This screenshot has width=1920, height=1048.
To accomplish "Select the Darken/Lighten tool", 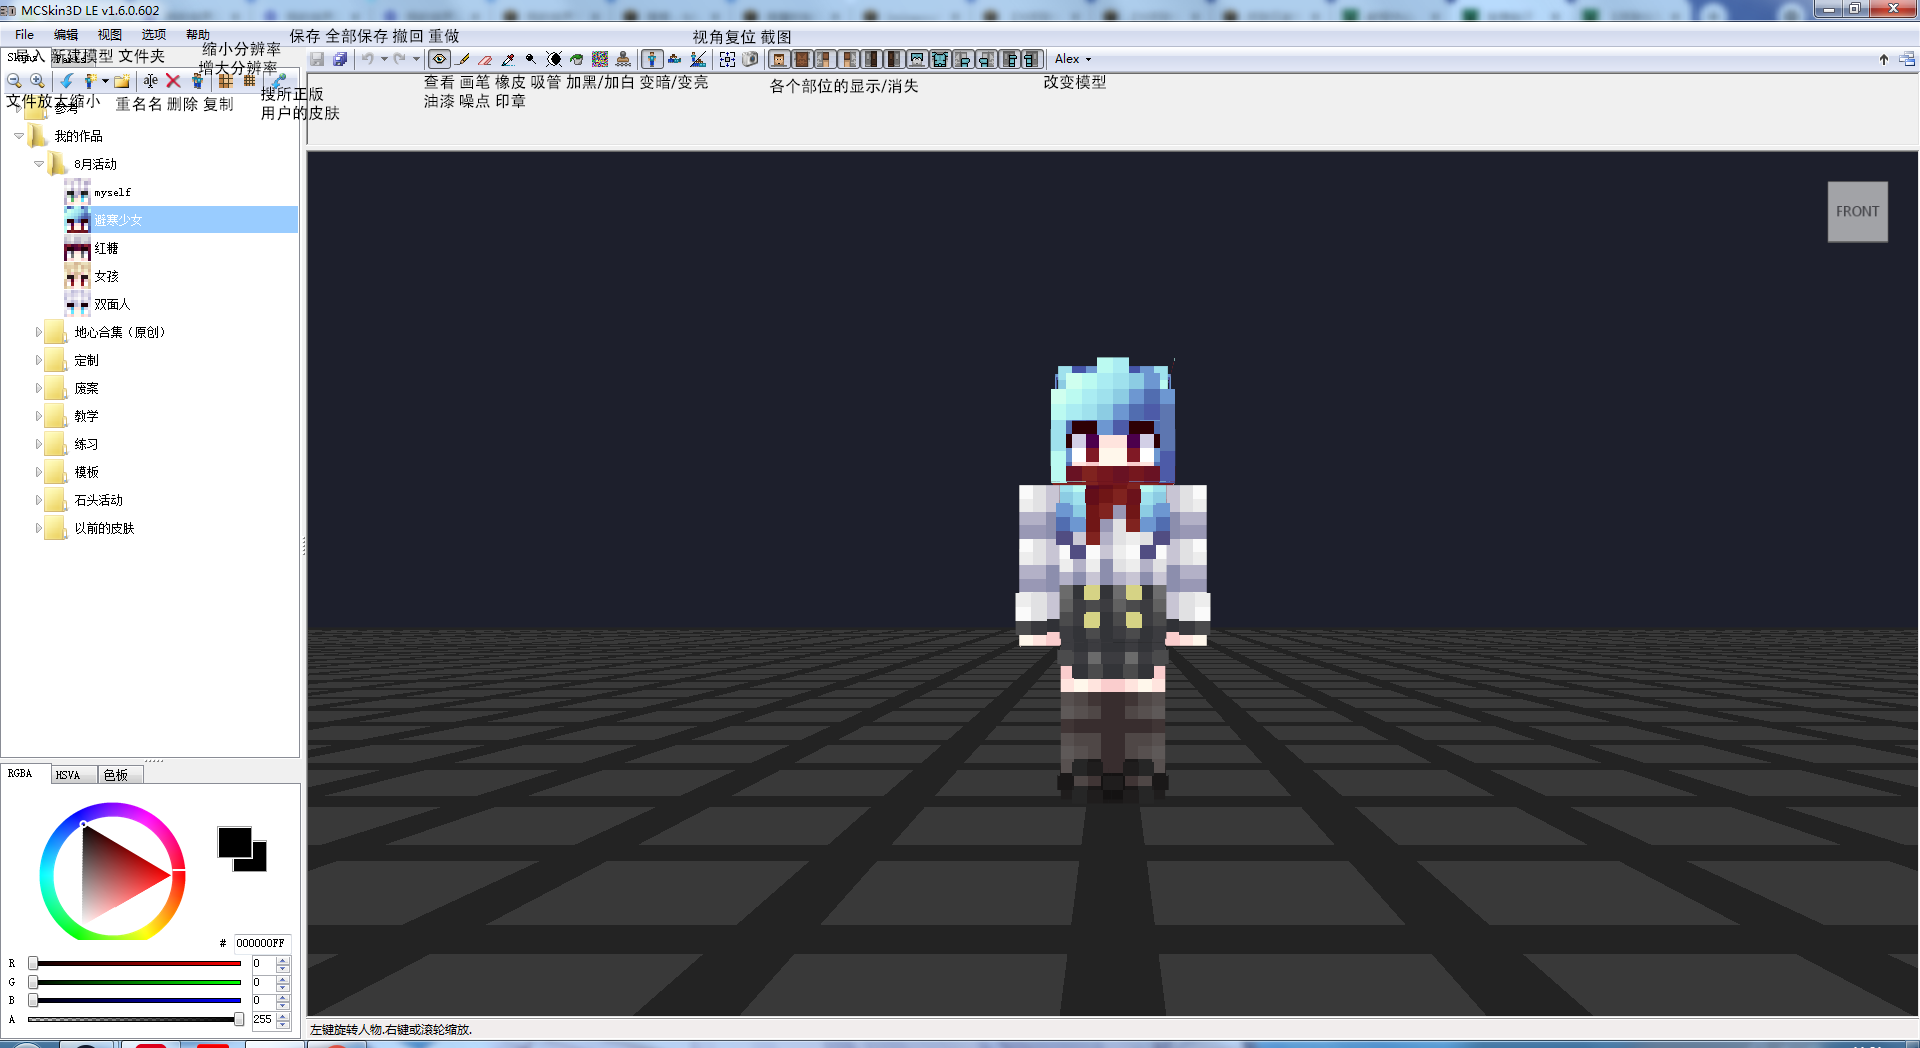I will (x=554, y=59).
